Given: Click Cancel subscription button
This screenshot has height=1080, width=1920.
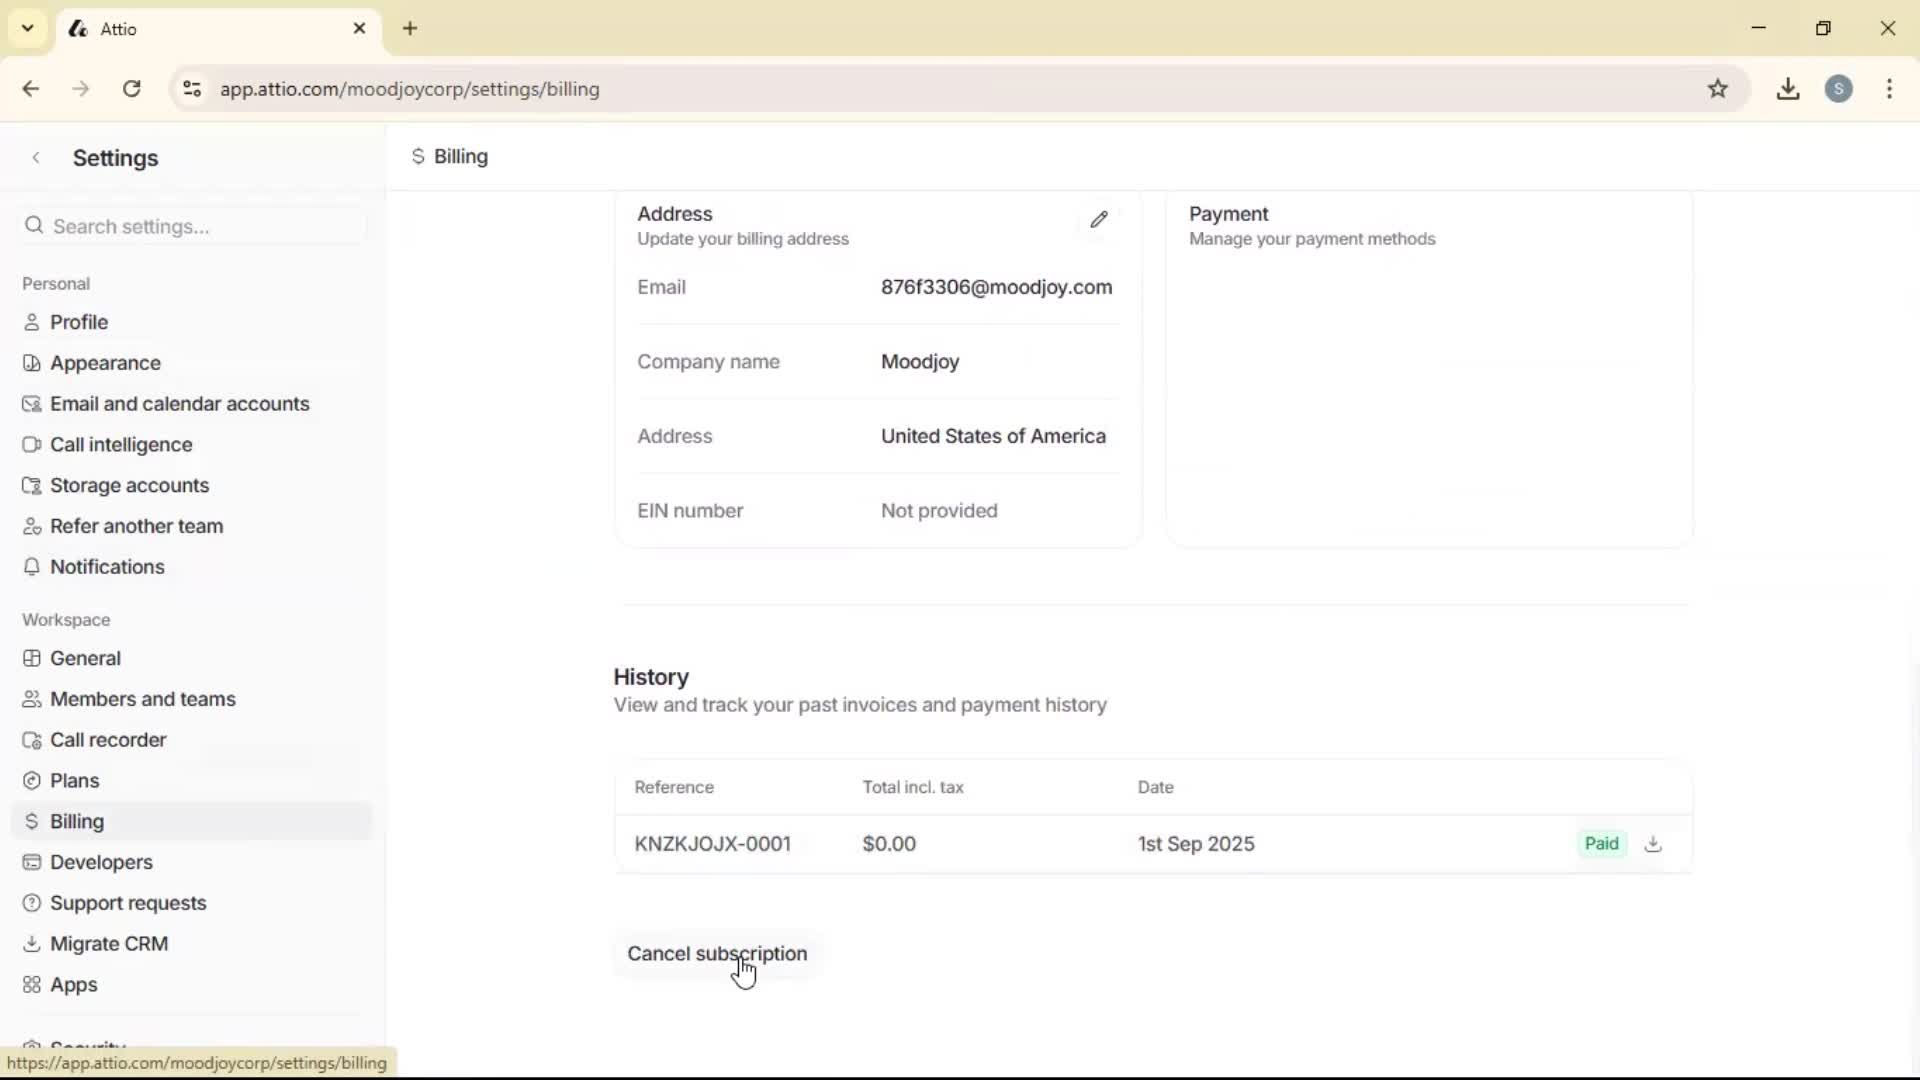Looking at the screenshot, I should [x=716, y=953].
